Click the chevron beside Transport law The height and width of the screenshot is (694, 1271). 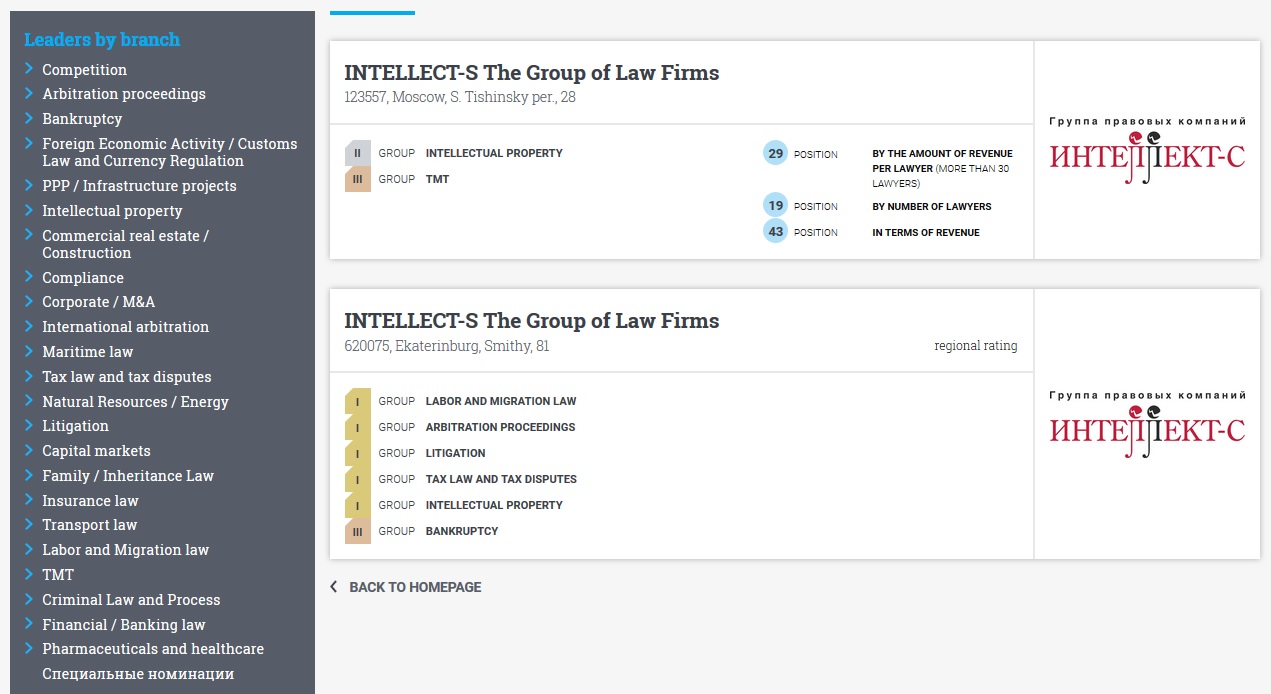click(x=30, y=524)
